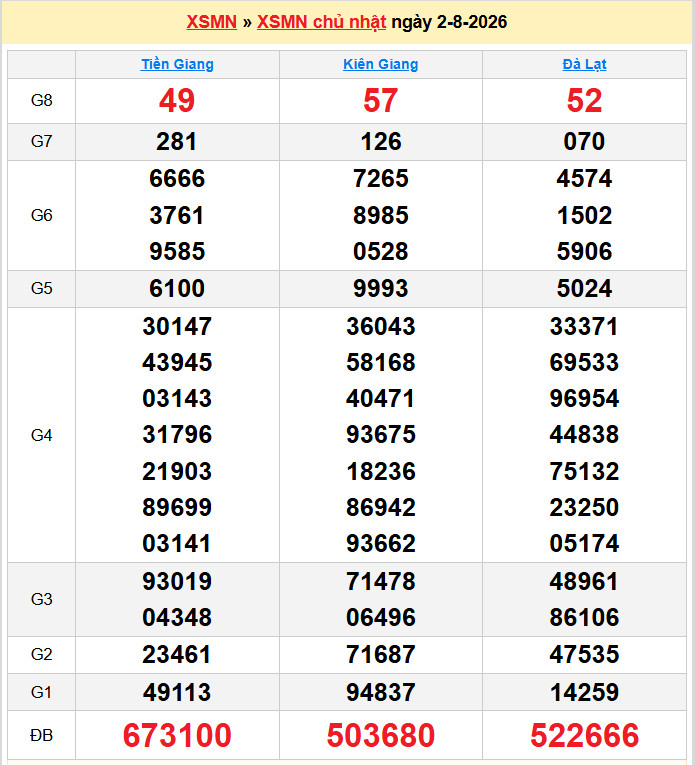Select the G1 row label
Viewport: 695px width, 765px height.
(41, 692)
